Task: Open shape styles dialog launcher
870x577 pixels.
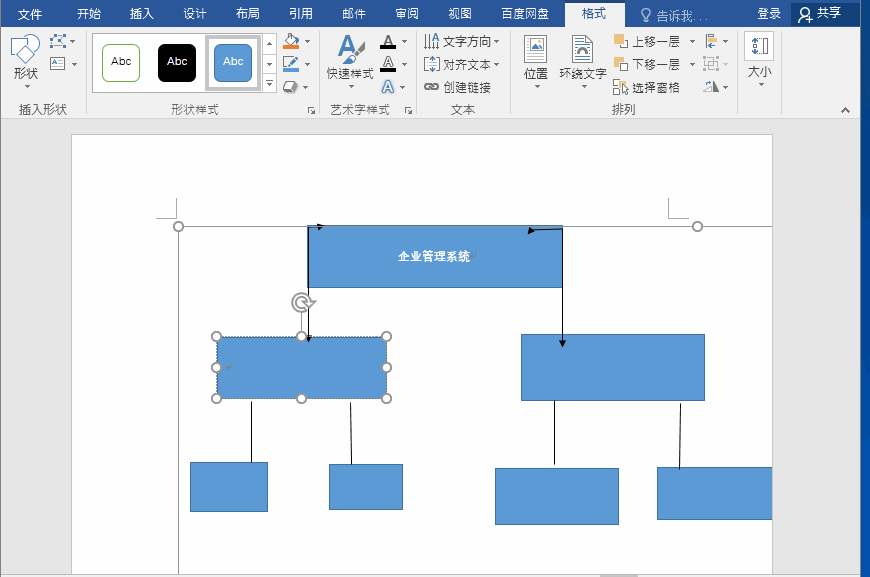Action: tap(311, 110)
